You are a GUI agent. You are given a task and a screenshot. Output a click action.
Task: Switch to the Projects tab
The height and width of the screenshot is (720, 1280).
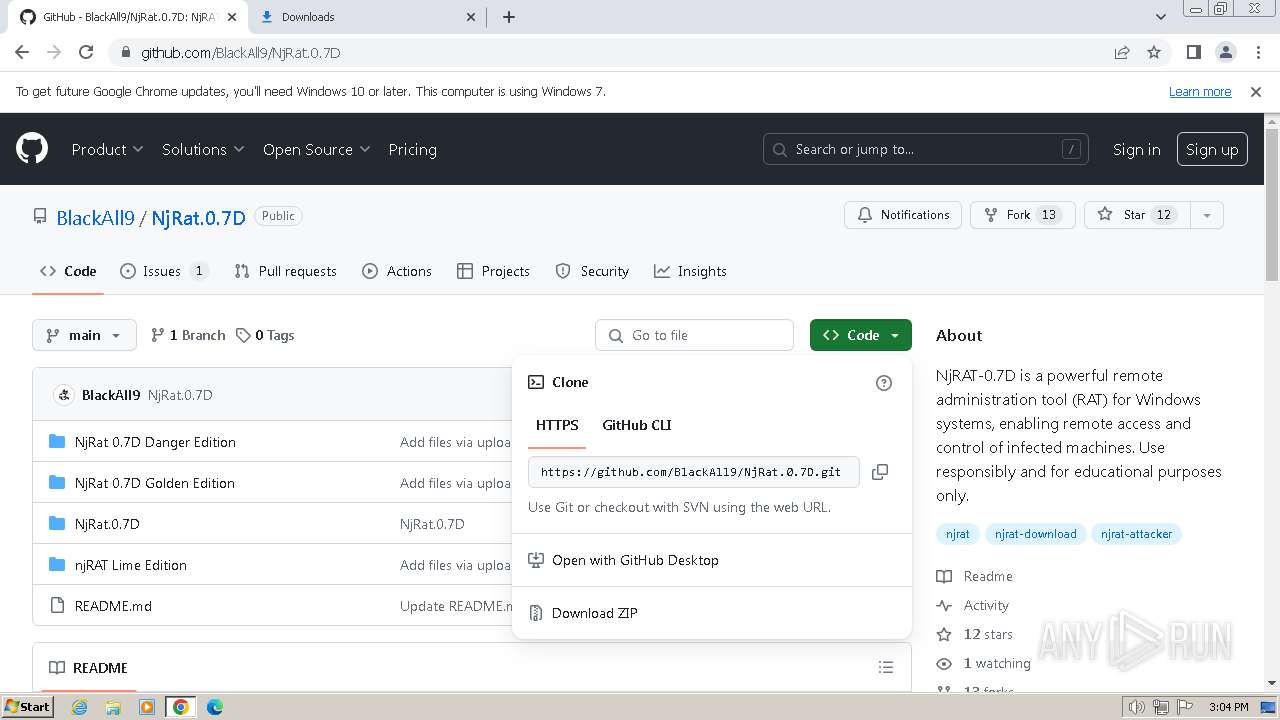493,271
